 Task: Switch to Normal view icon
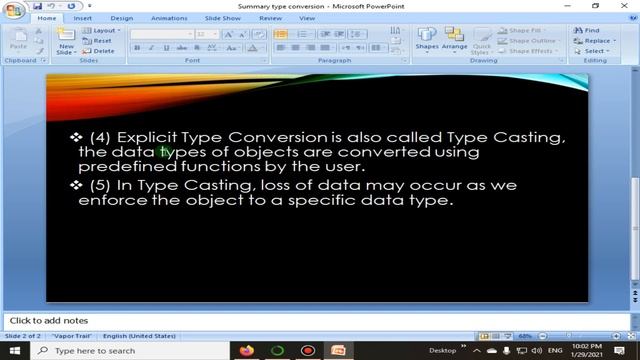pyautogui.click(x=484, y=336)
